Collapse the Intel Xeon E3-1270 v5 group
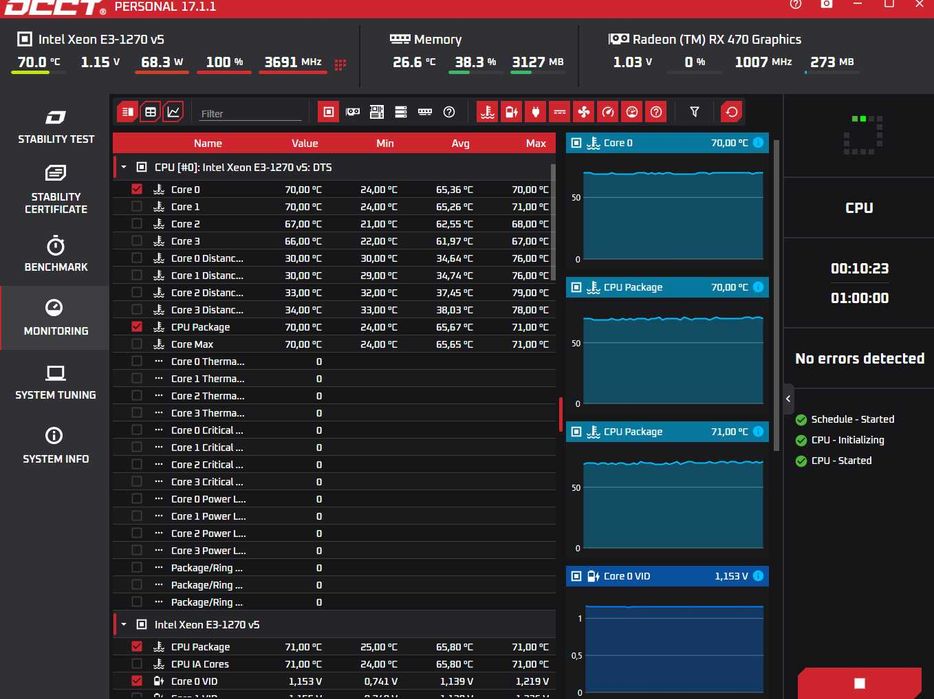Viewport: 934px width, 699px height. [x=124, y=625]
